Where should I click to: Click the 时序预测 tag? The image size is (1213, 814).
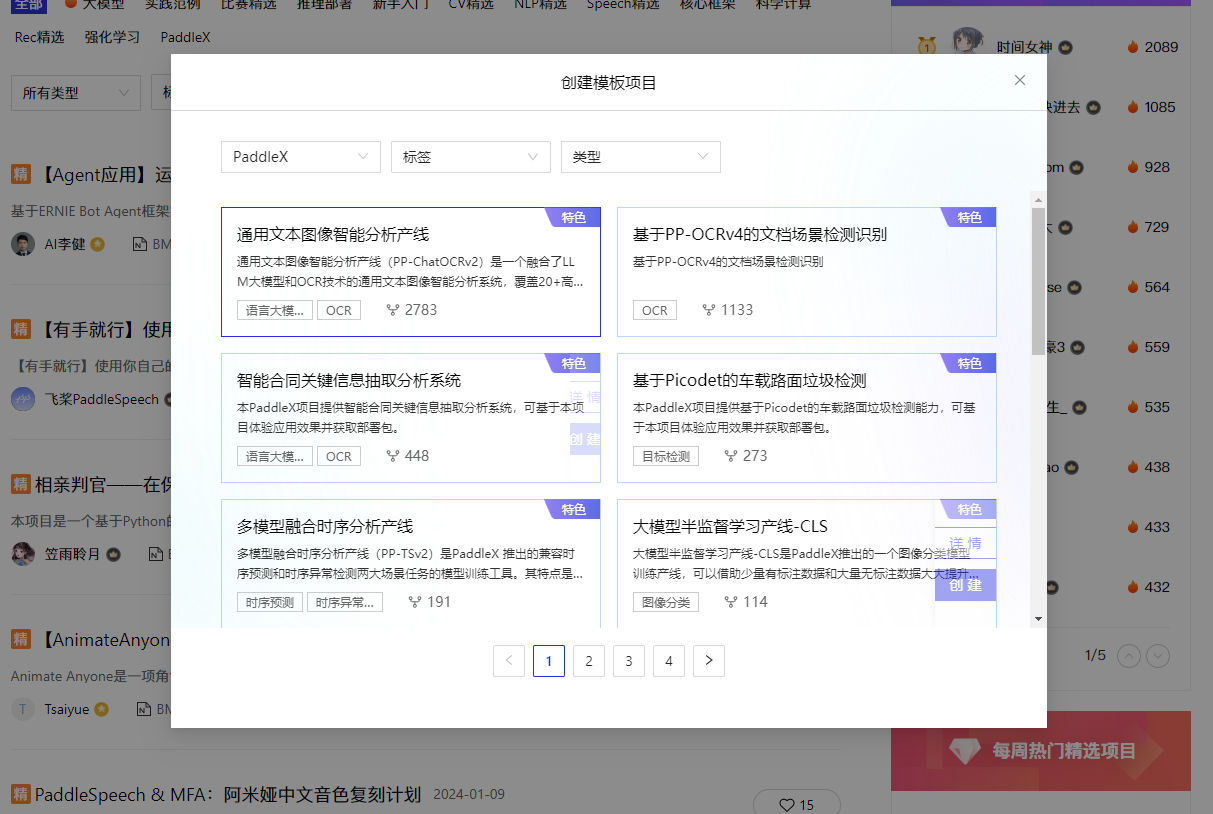click(x=270, y=602)
